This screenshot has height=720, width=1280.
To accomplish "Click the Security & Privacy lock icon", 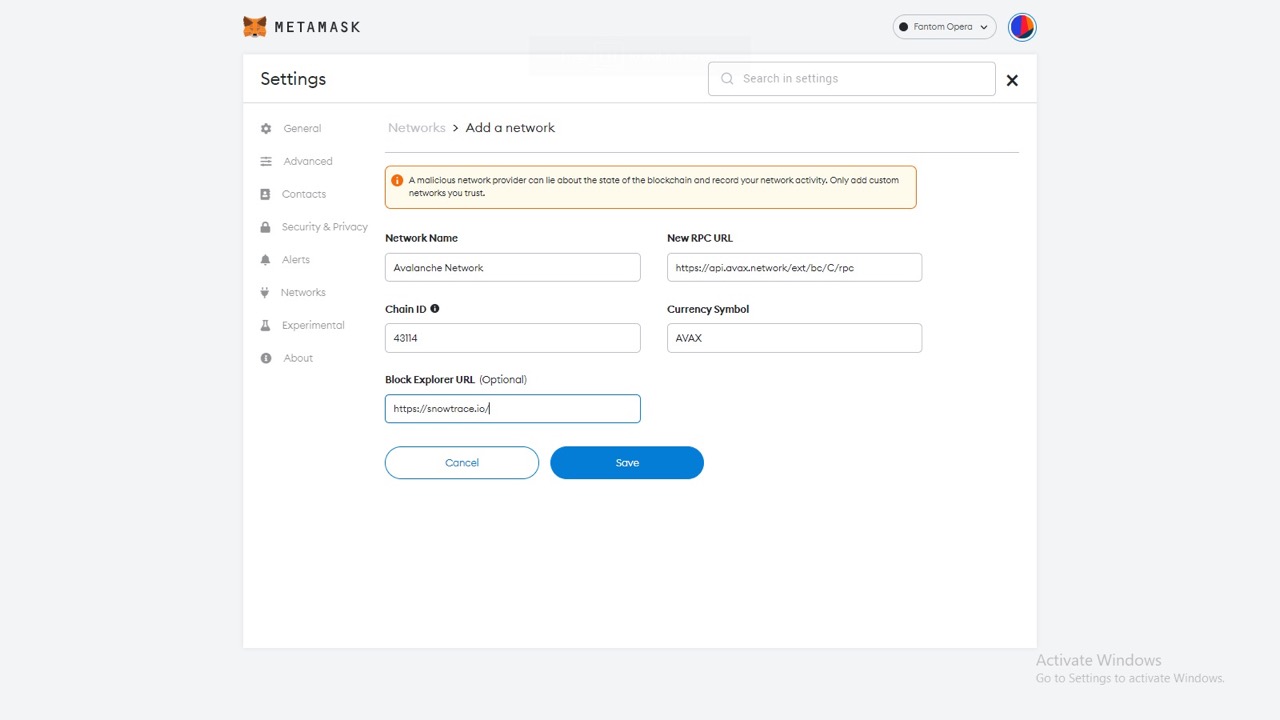I will [x=265, y=227].
